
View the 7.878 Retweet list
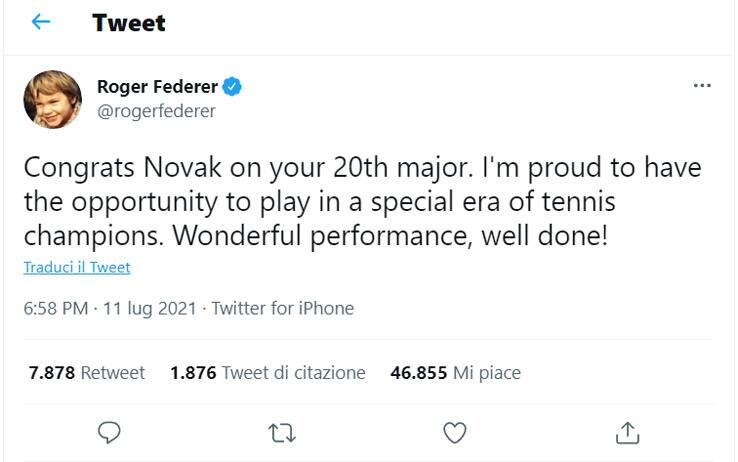tap(87, 373)
